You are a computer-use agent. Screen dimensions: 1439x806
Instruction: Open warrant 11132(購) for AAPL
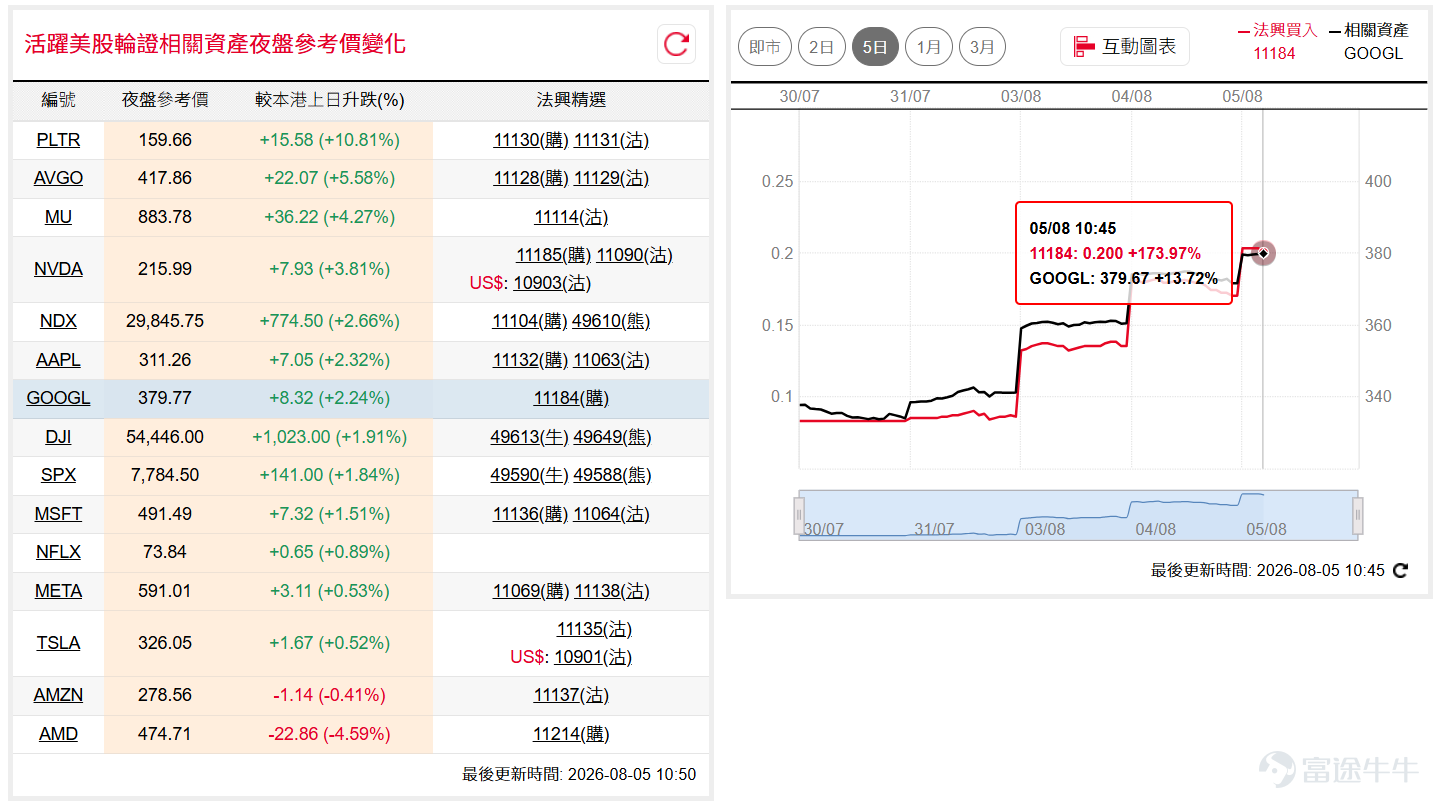coord(531,360)
